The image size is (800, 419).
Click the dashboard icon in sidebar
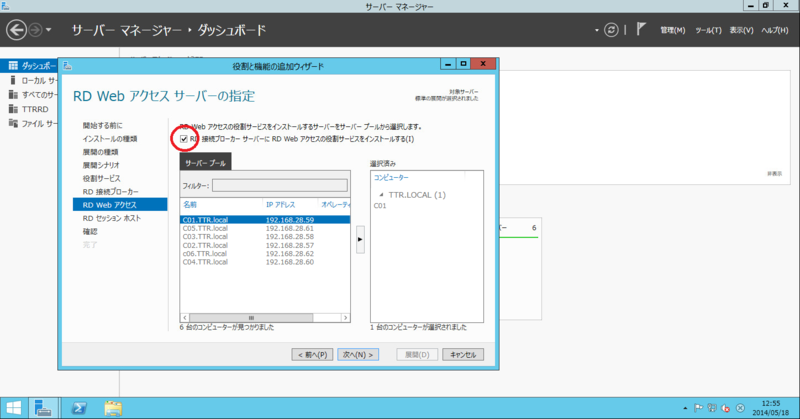13,66
